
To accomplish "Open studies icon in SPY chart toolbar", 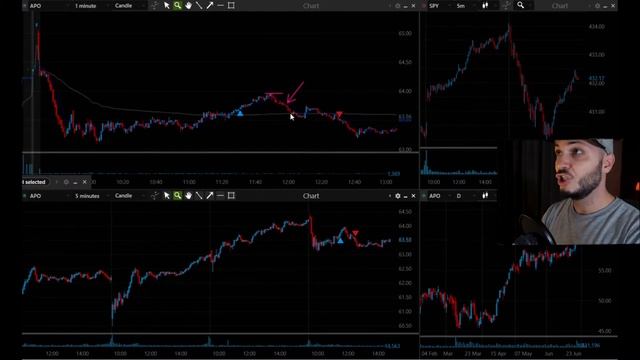I will pos(507,6).
